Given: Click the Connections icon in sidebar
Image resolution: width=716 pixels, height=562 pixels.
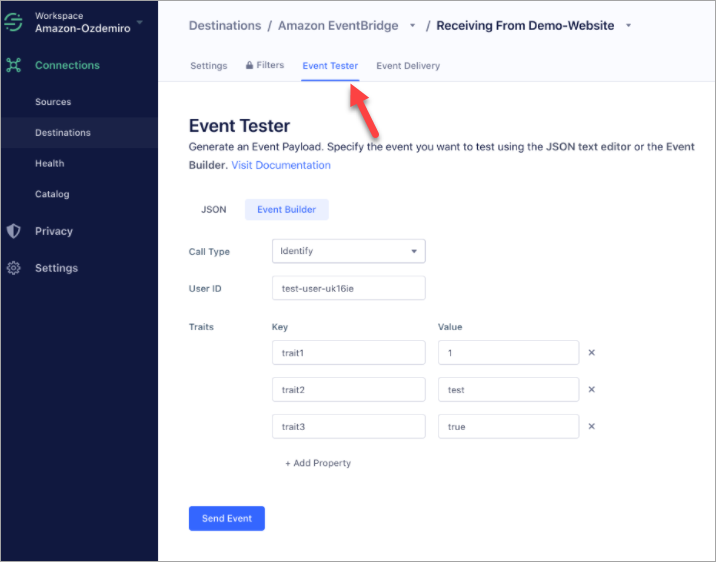Looking at the screenshot, I should pos(14,66).
